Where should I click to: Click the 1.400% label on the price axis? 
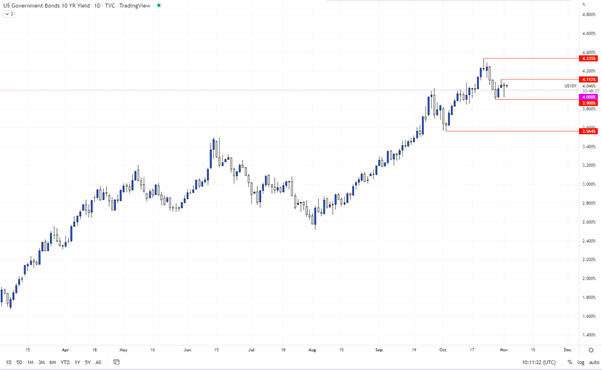[x=589, y=335]
